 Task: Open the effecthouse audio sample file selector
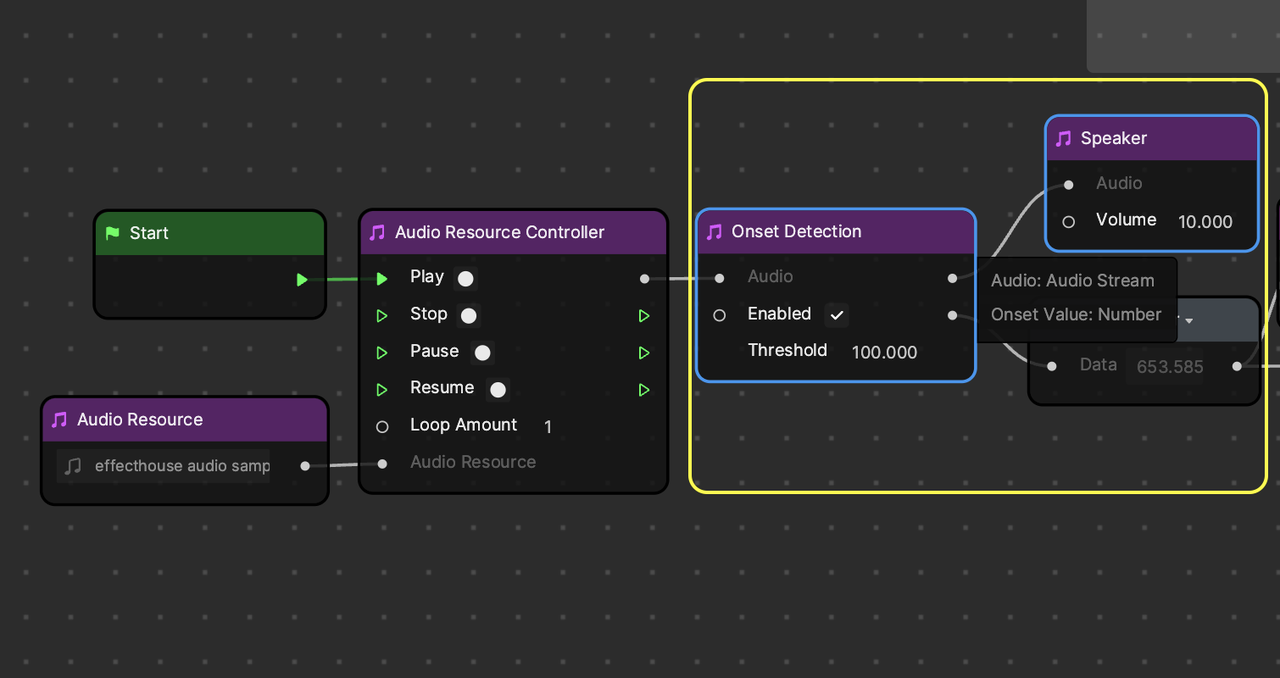165,466
